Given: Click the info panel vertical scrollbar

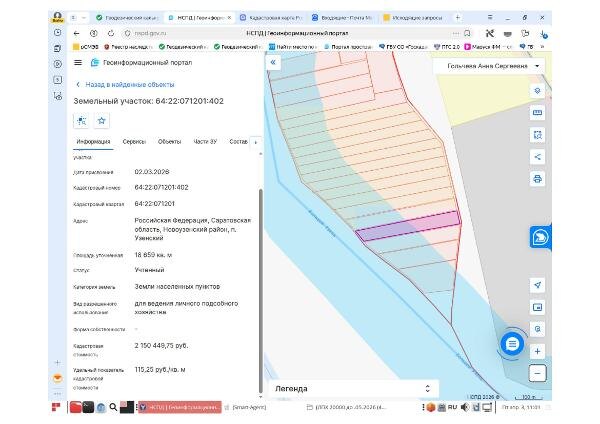Looking at the screenshot, I should pyautogui.click(x=261, y=289).
